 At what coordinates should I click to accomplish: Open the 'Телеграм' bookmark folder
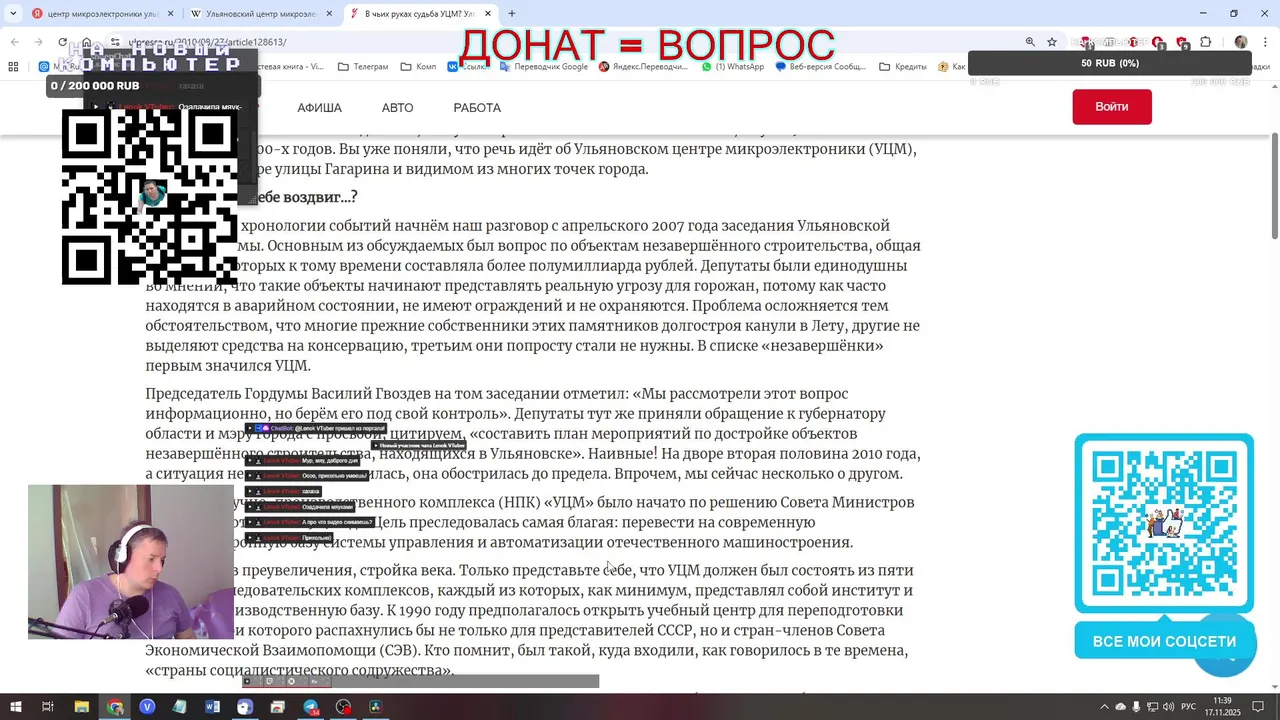click(x=363, y=67)
